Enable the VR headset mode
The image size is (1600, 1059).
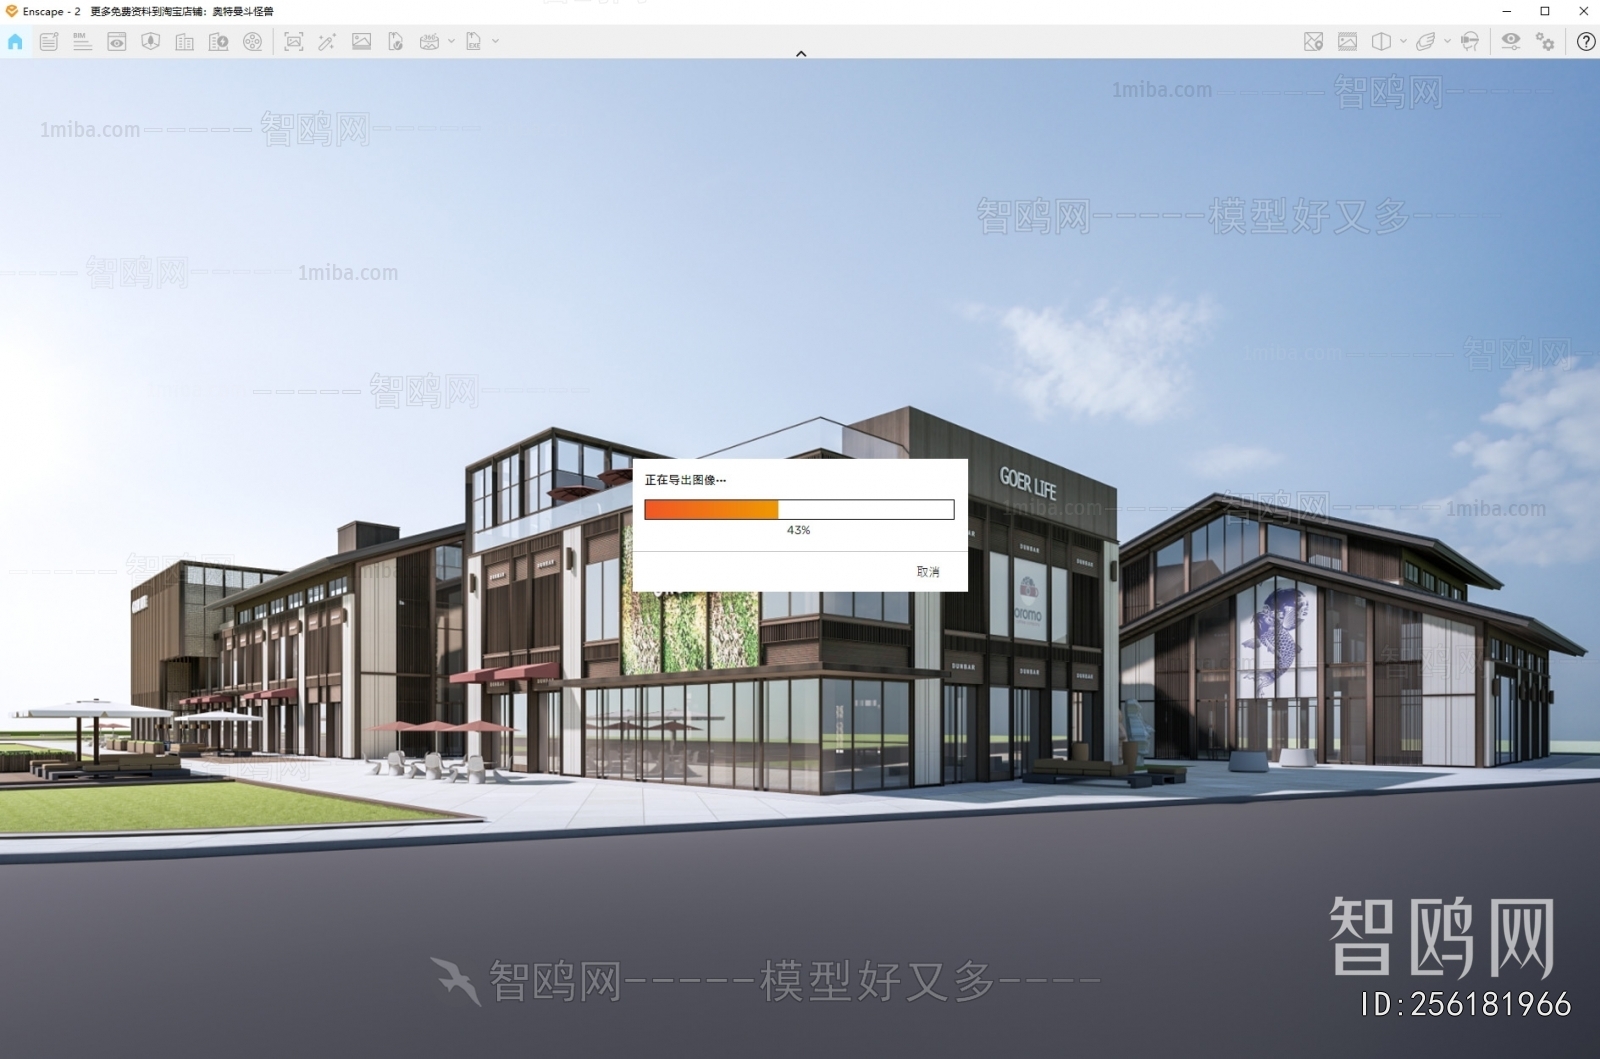tap(1469, 42)
